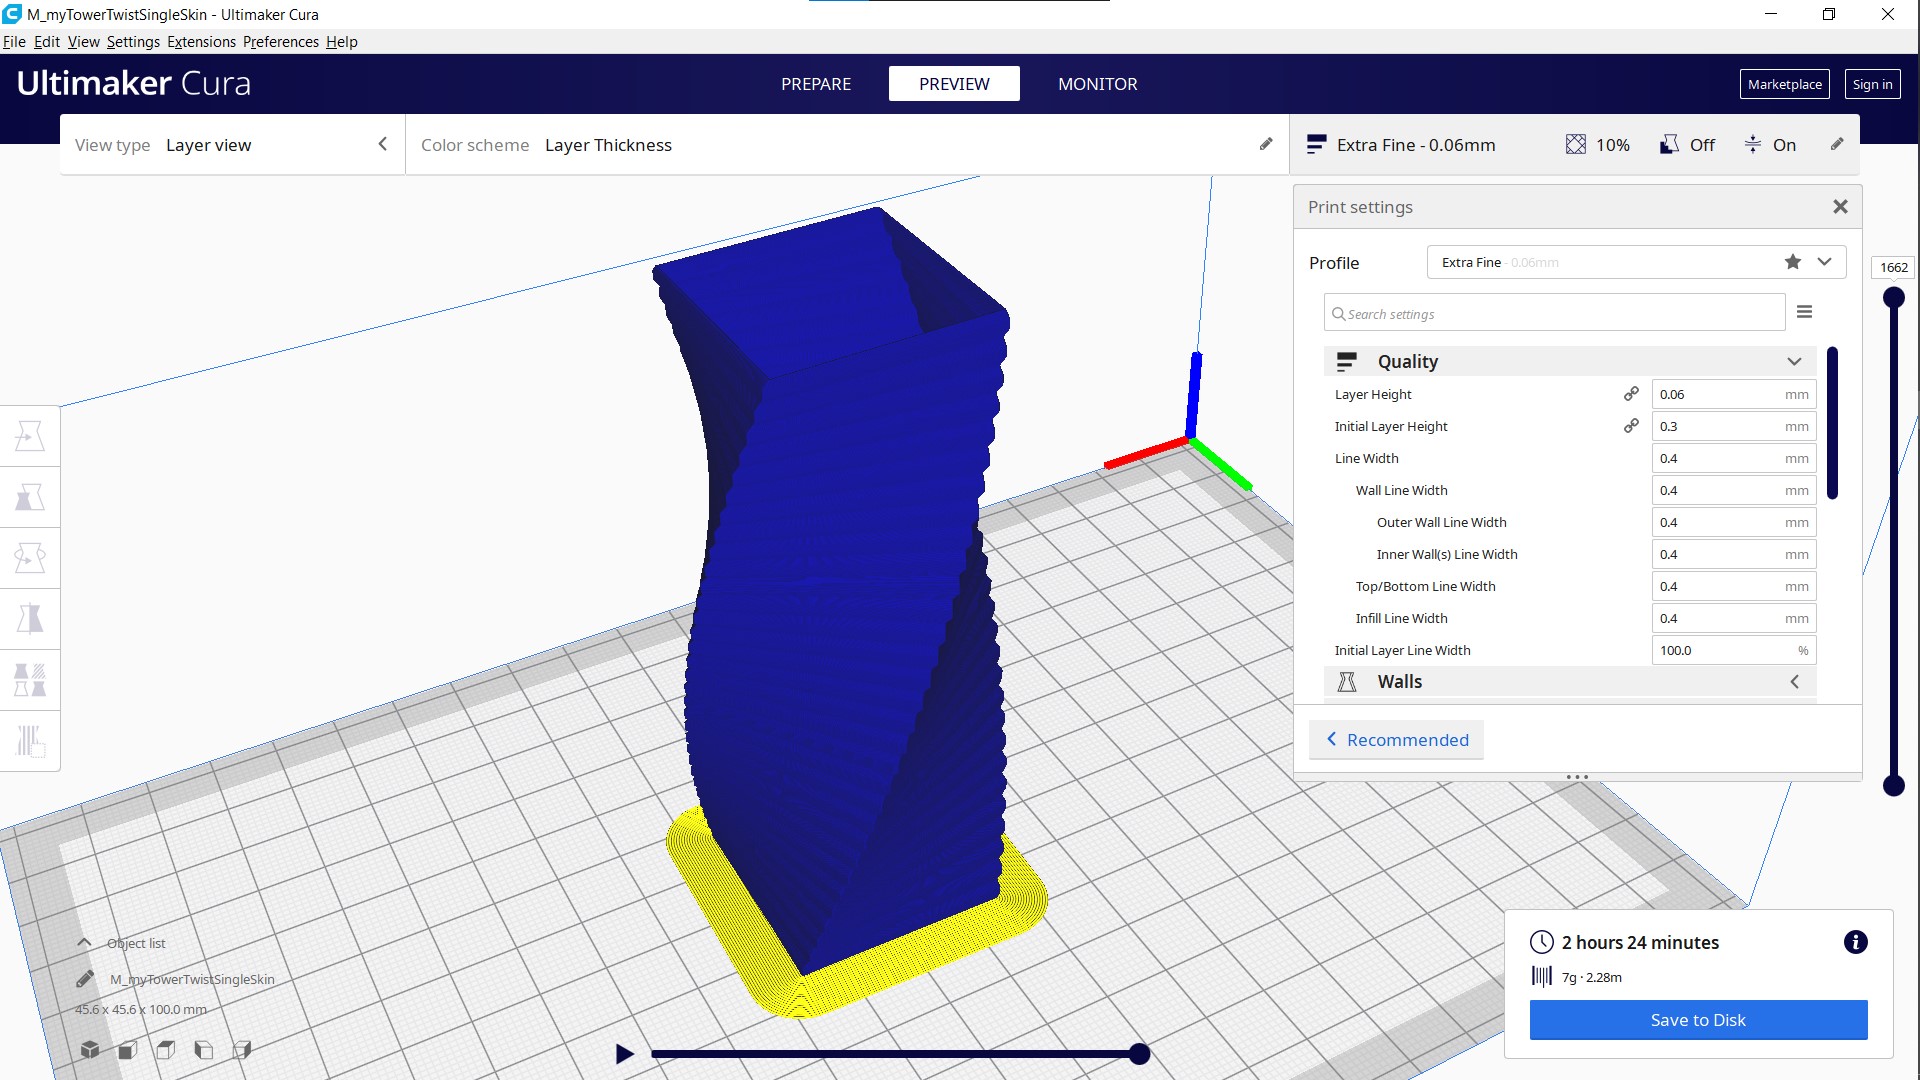Show print time details info icon
Screen dimensions: 1920x1080
tap(1856, 942)
